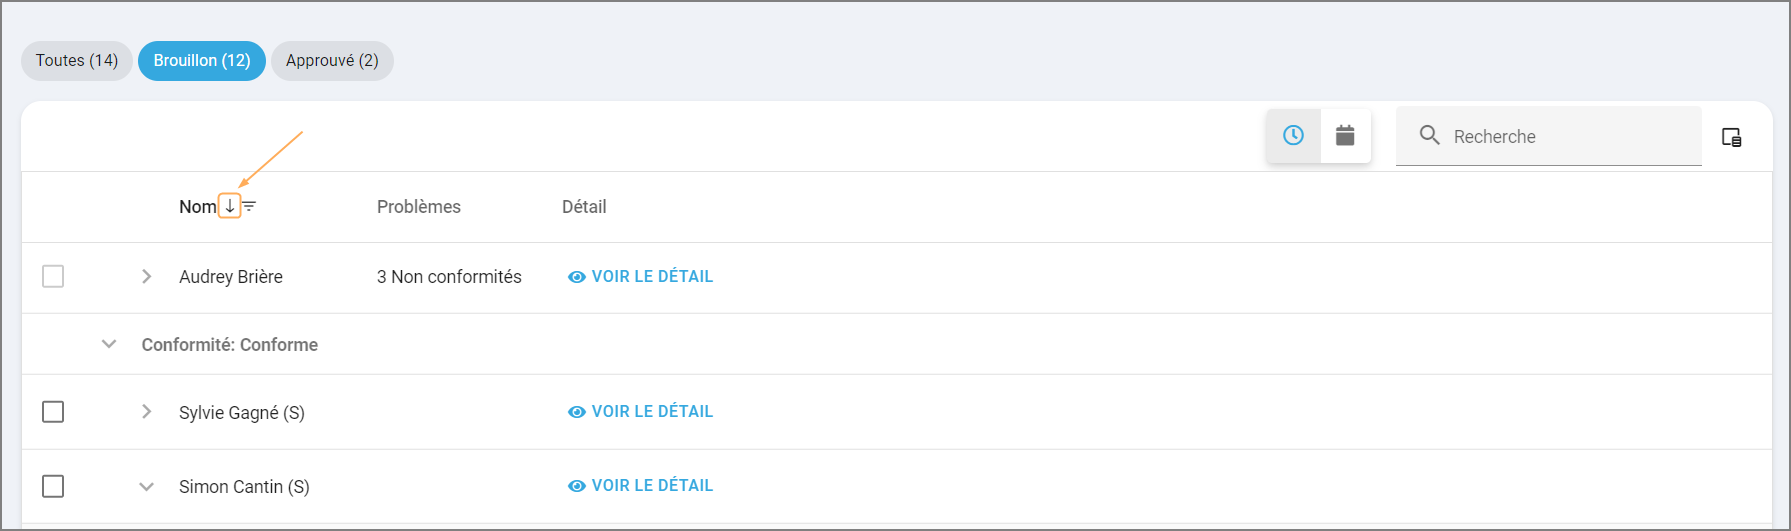Click the eye icon in Audrey Brière's row
Image resolution: width=1791 pixels, height=531 pixels.
tap(576, 277)
